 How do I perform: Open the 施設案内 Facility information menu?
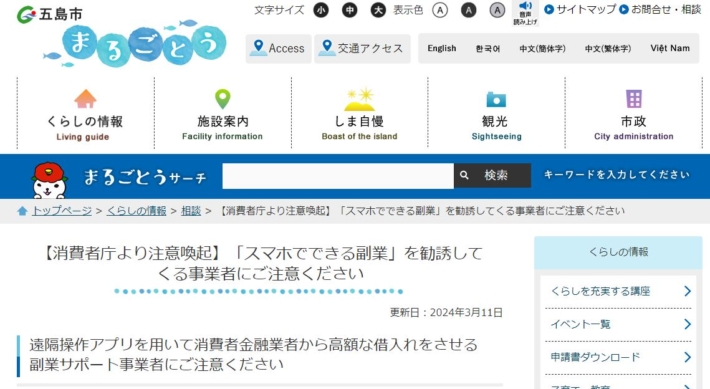pyautogui.click(x=222, y=113)
